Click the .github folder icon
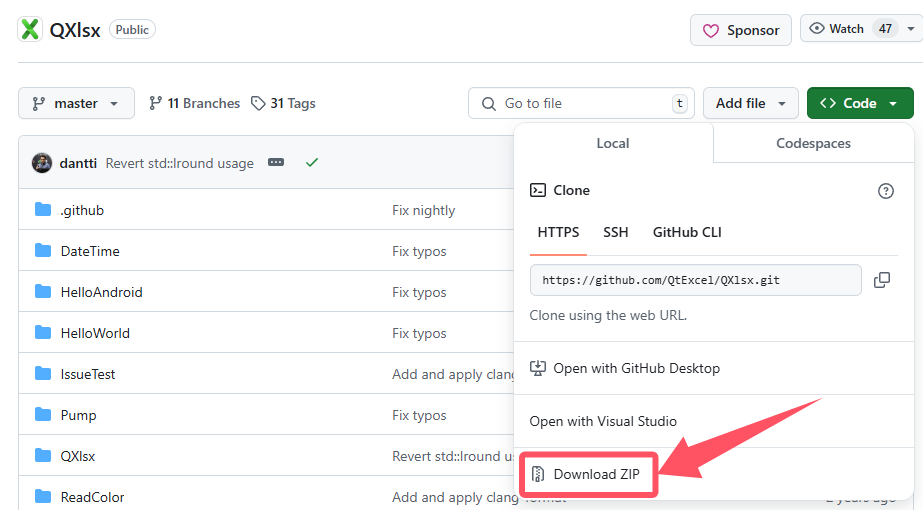923x510 pixels. pos(43,210)
